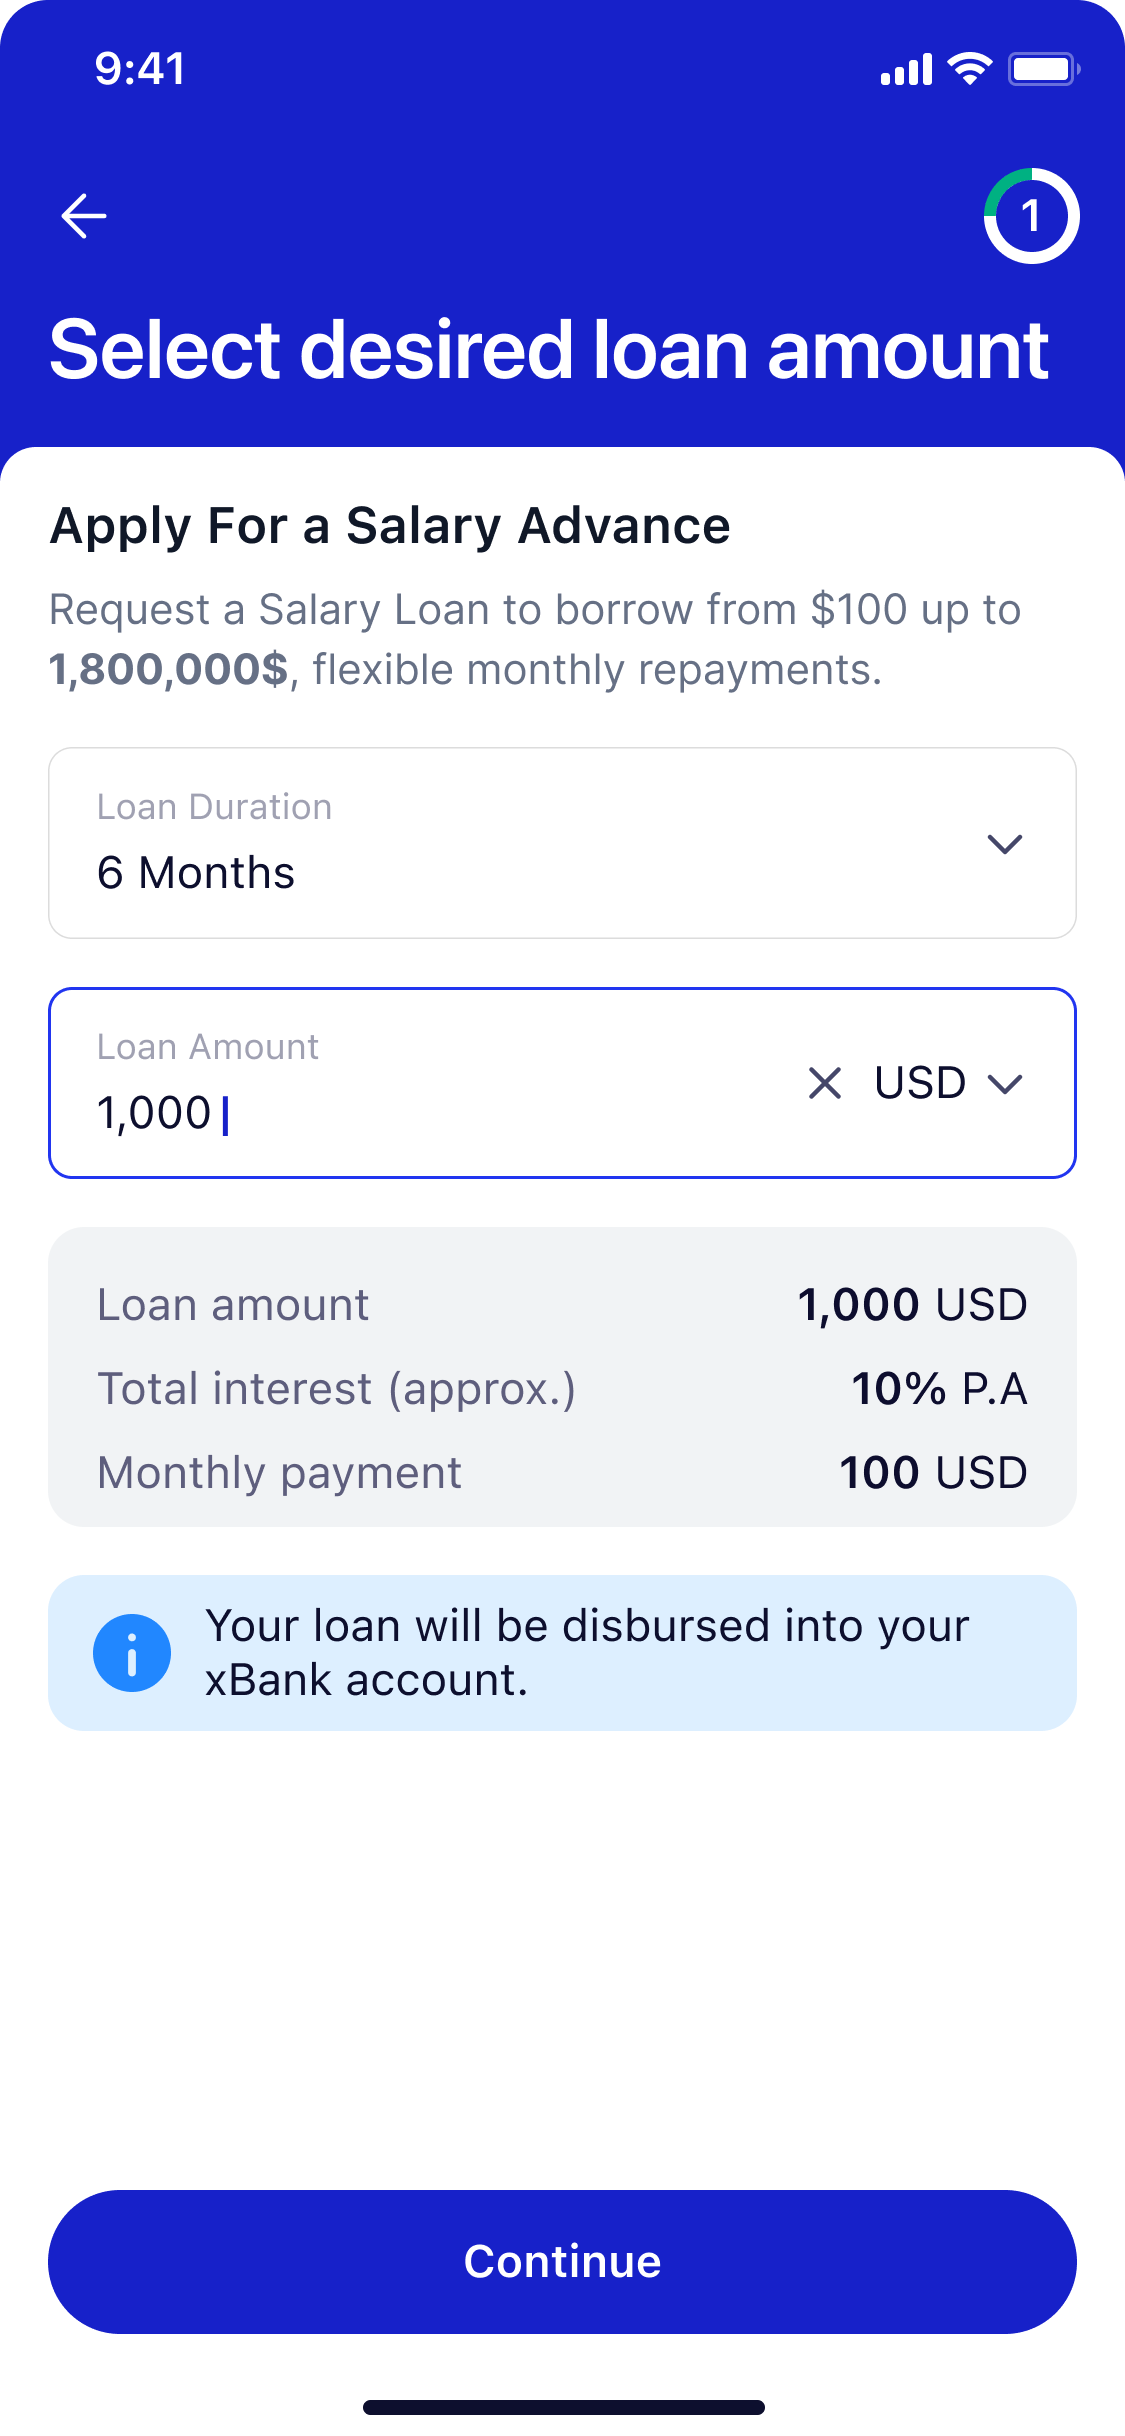Expand the Loan Duration chevron
Screen dimensions: 1125x2436
pos(1004,844)
